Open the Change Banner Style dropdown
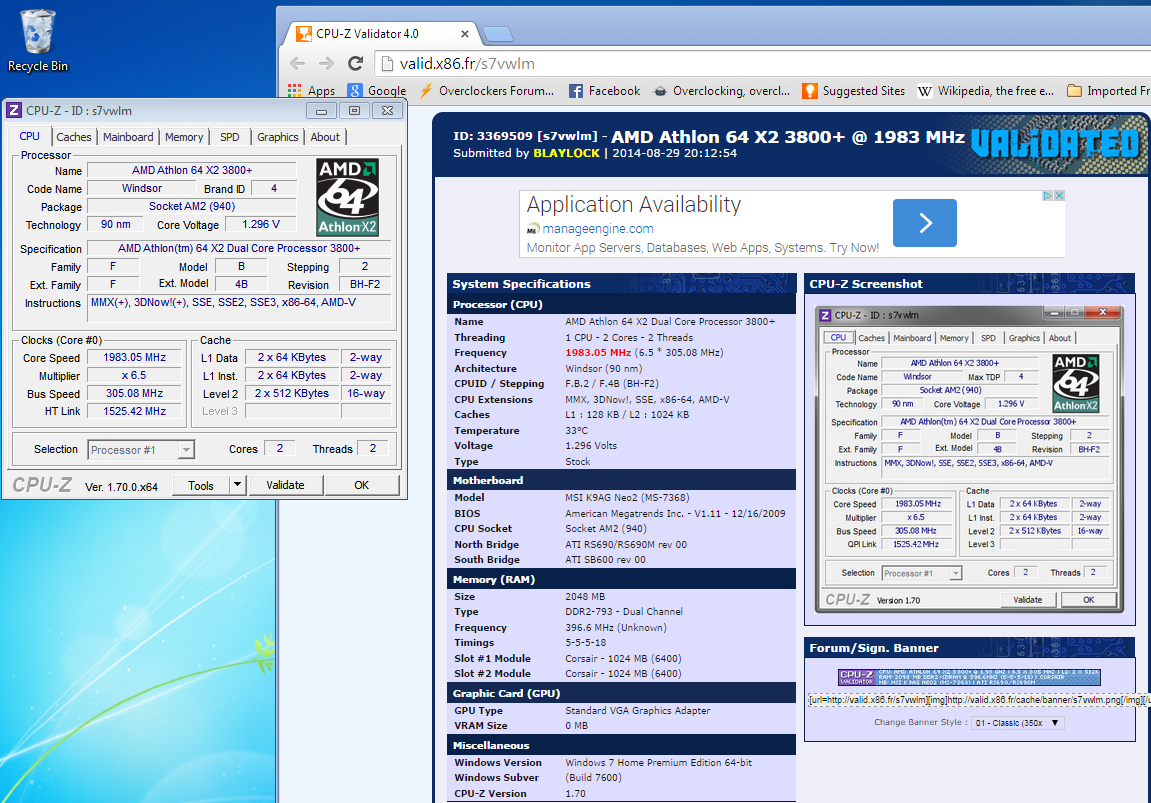1151x803 pixels. coord(1017,723)
